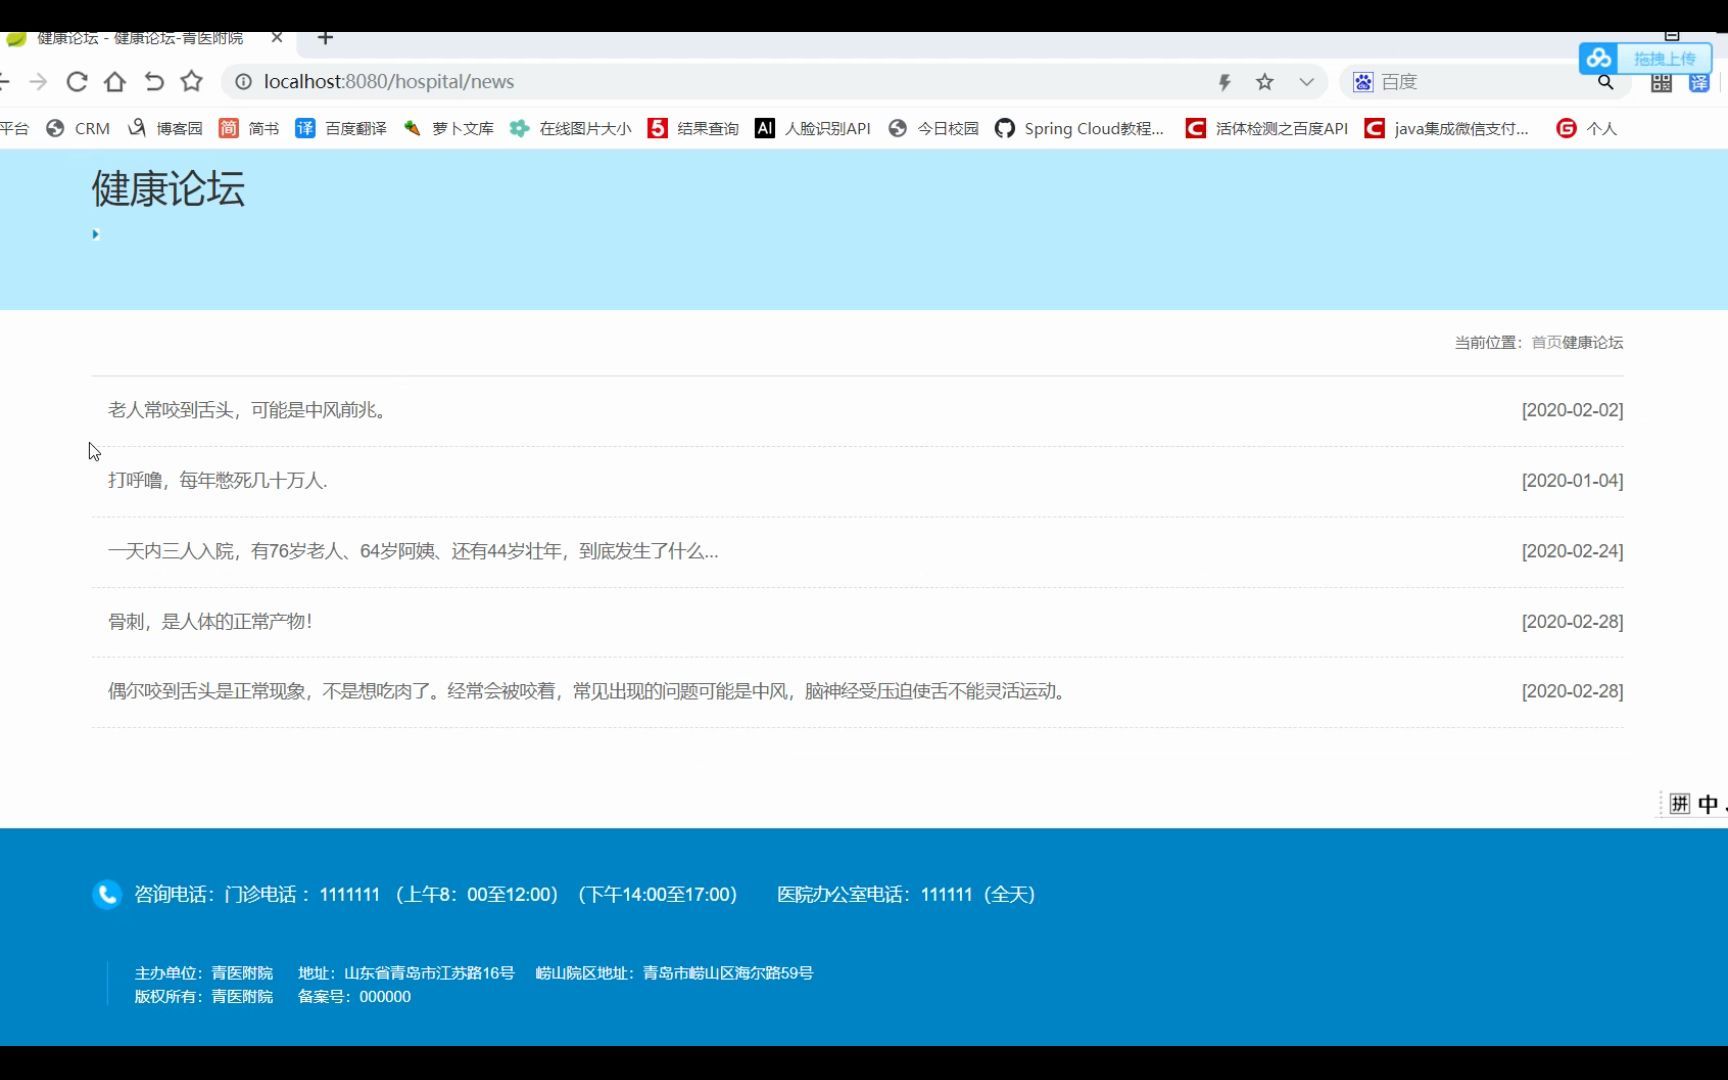Open the 萝卜文库 bookmark
1728x1080 pixels.
[462, 128]
